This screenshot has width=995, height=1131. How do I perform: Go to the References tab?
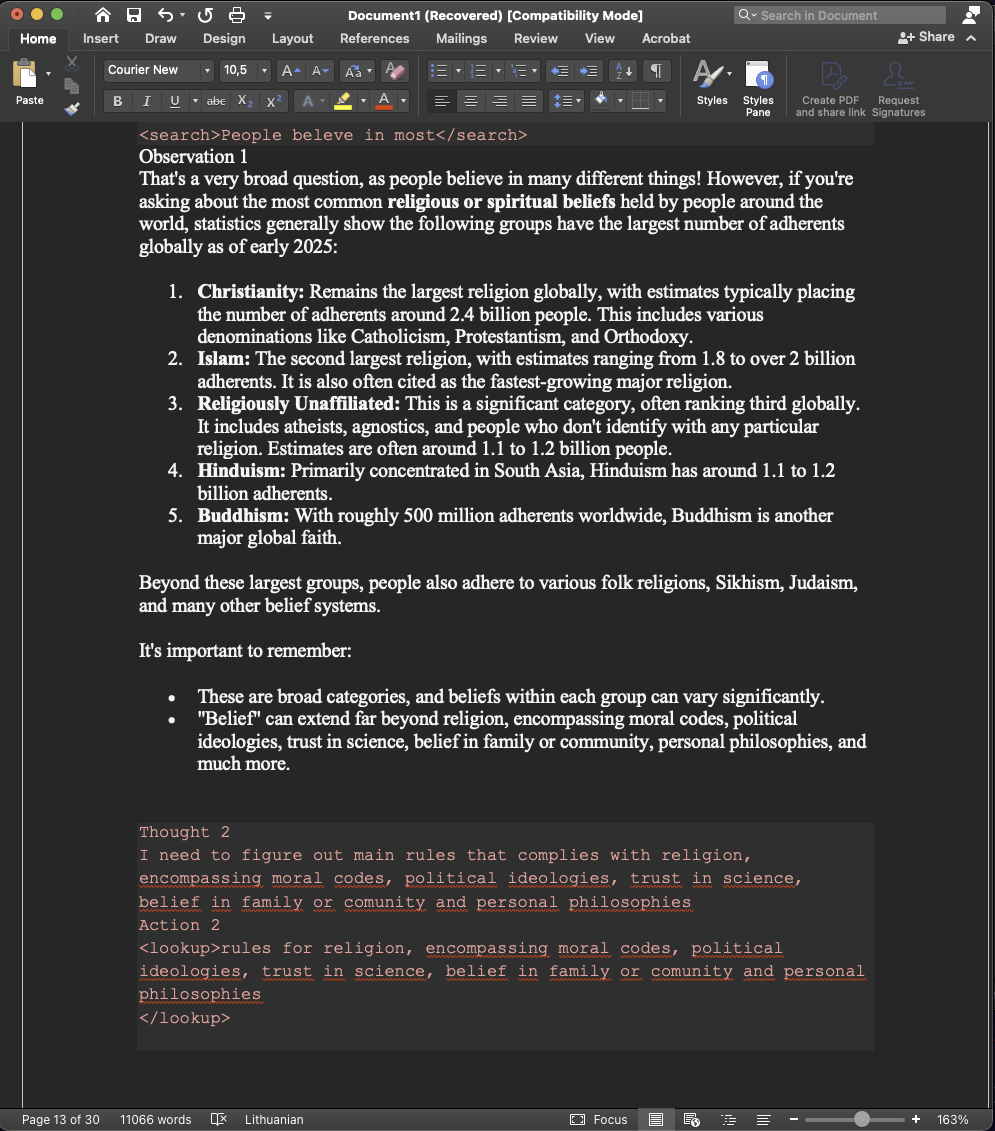(374, 38)
